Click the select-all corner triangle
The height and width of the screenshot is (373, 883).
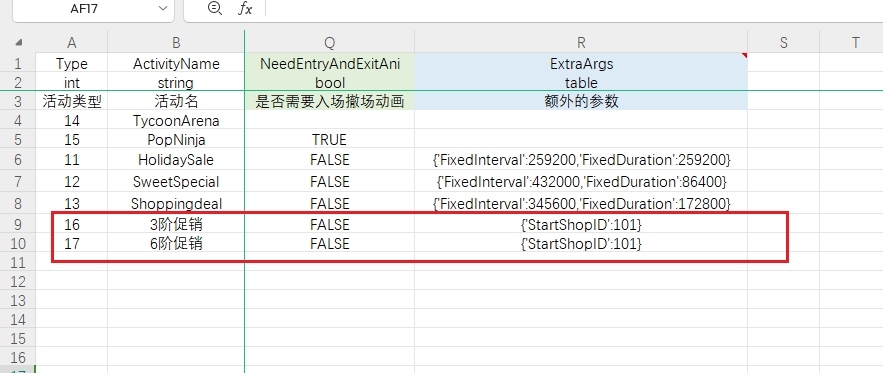tap(19, 42)
